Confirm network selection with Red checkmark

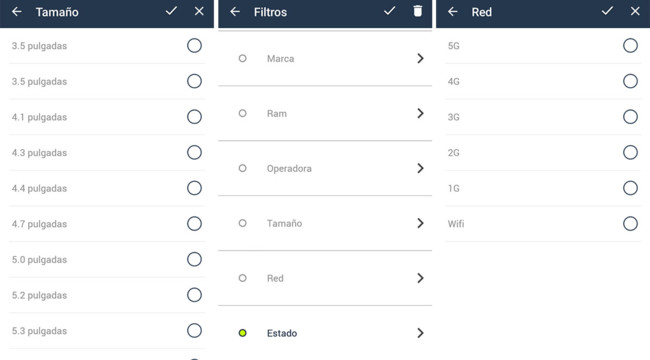(607, 11)
